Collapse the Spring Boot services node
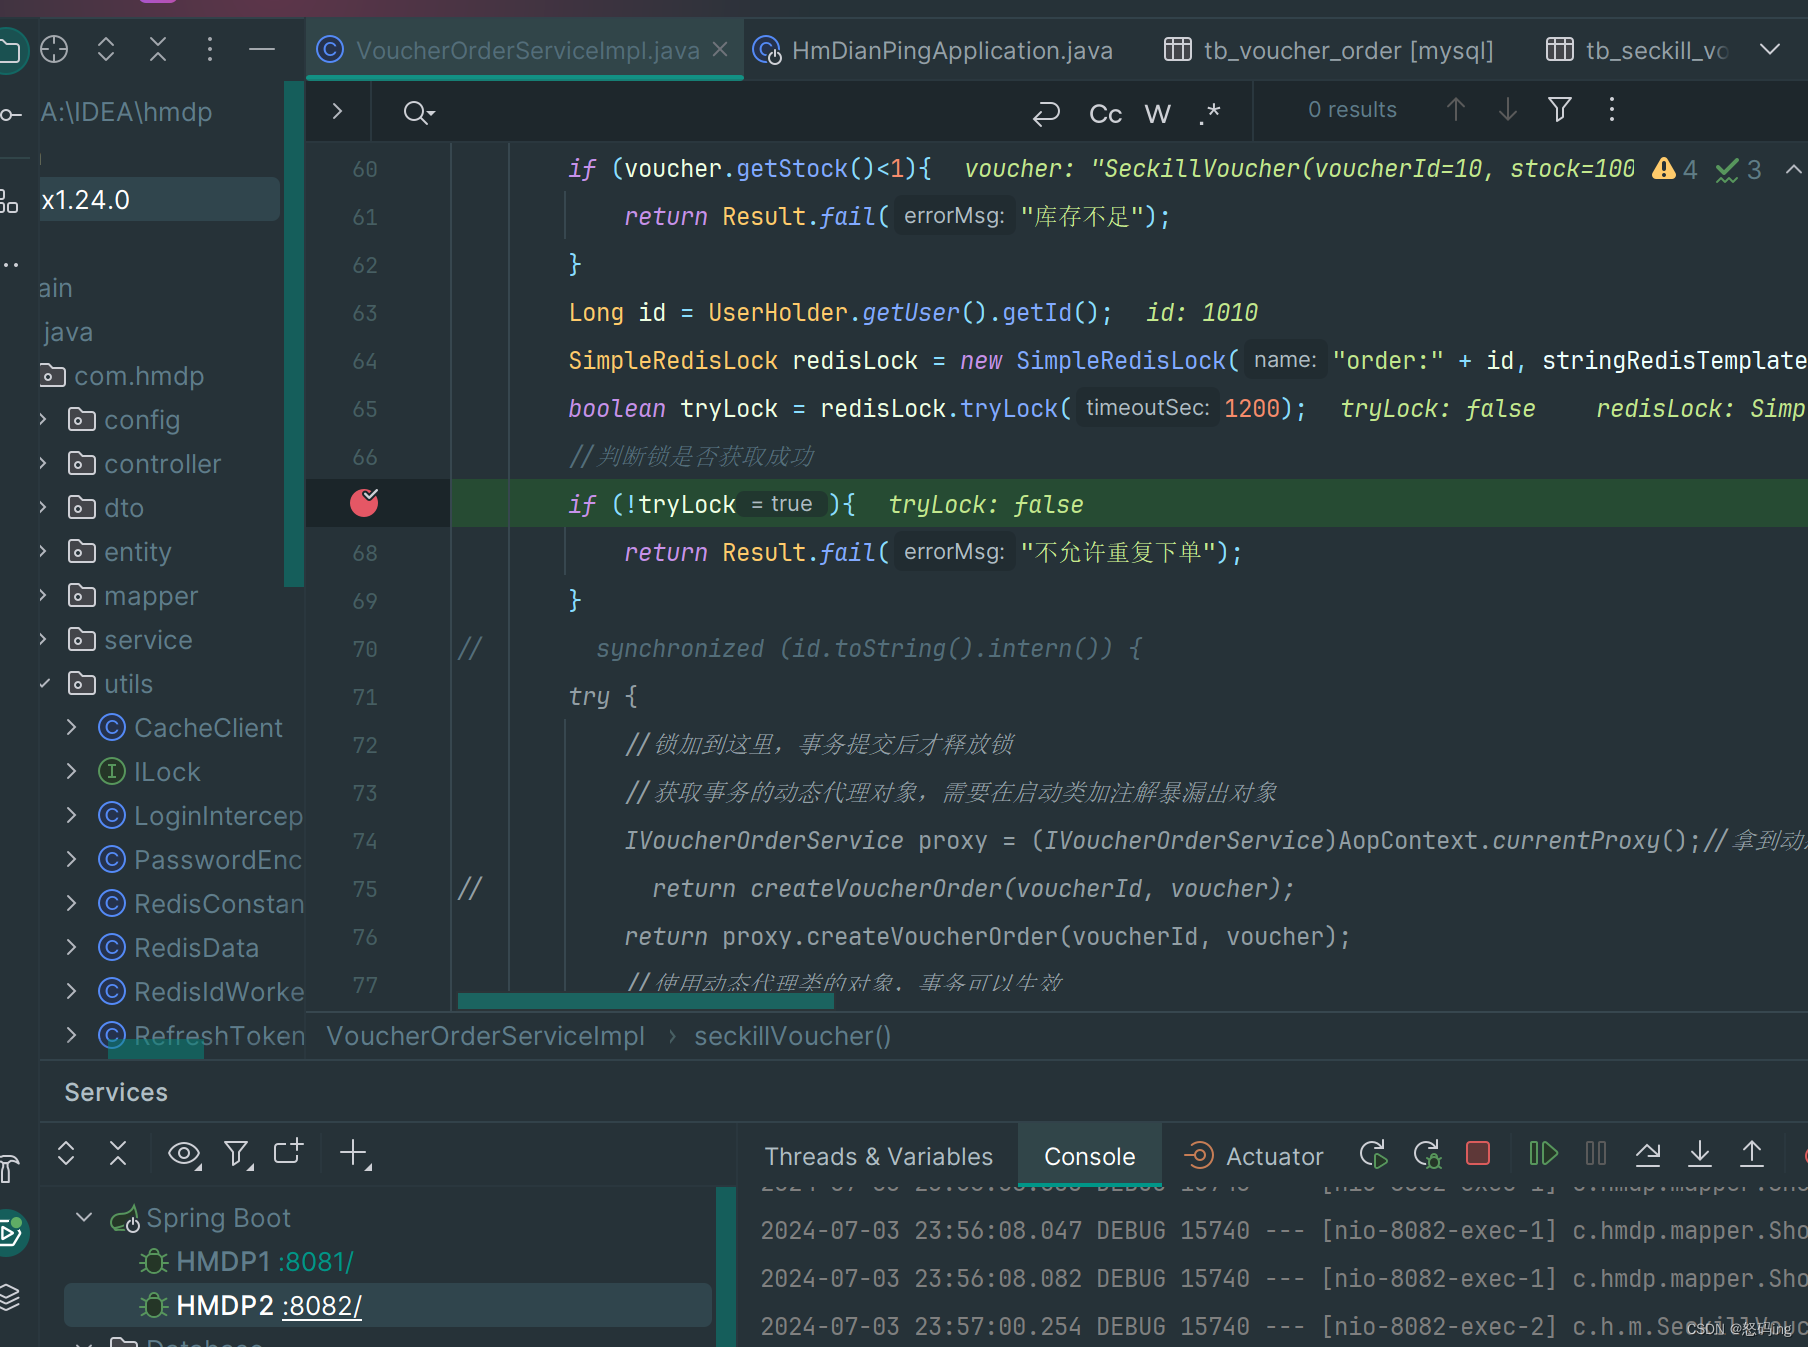The width and height of the screenshot is (1808, 1347). click(x=84, y=1217)
